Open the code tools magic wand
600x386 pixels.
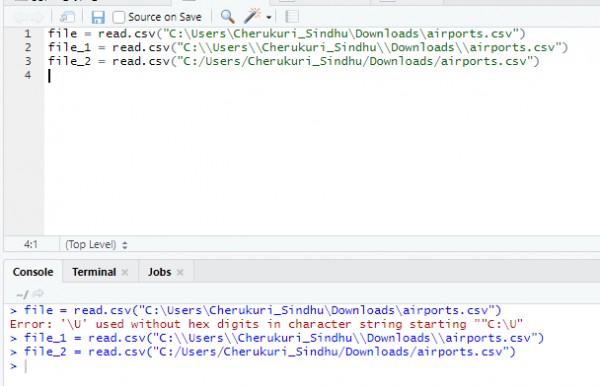[253, 16]
